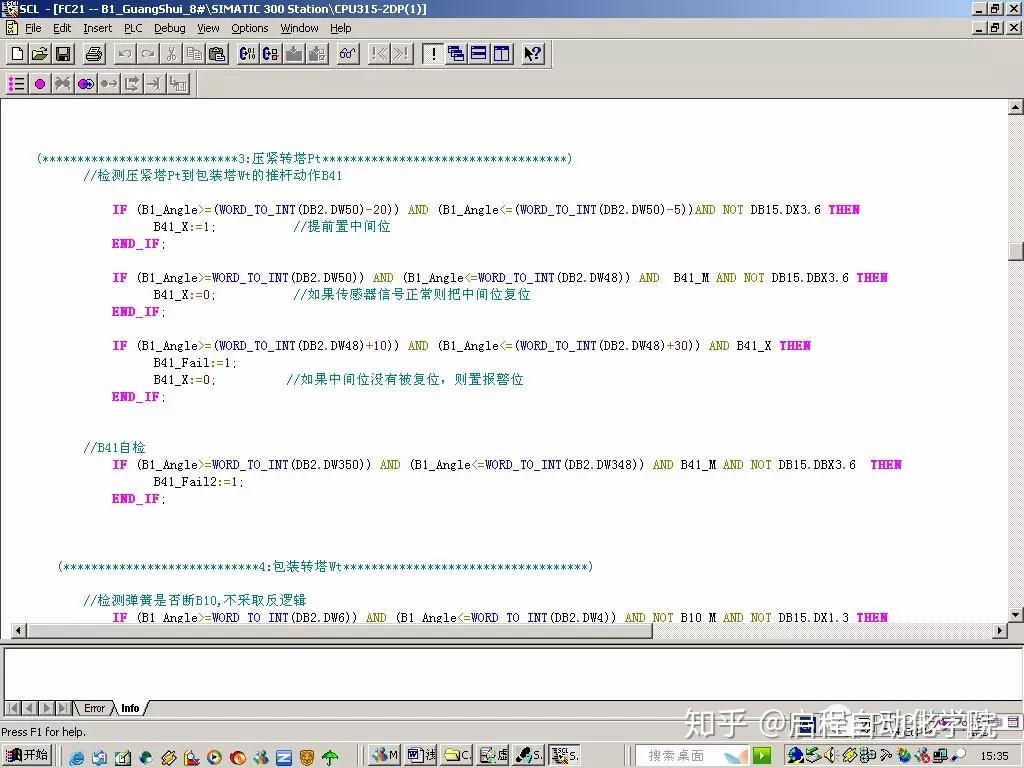Click the horizontal scrollbar right arrow
This screenshot has height=768, width=1024.
[x=1000, y=630]
